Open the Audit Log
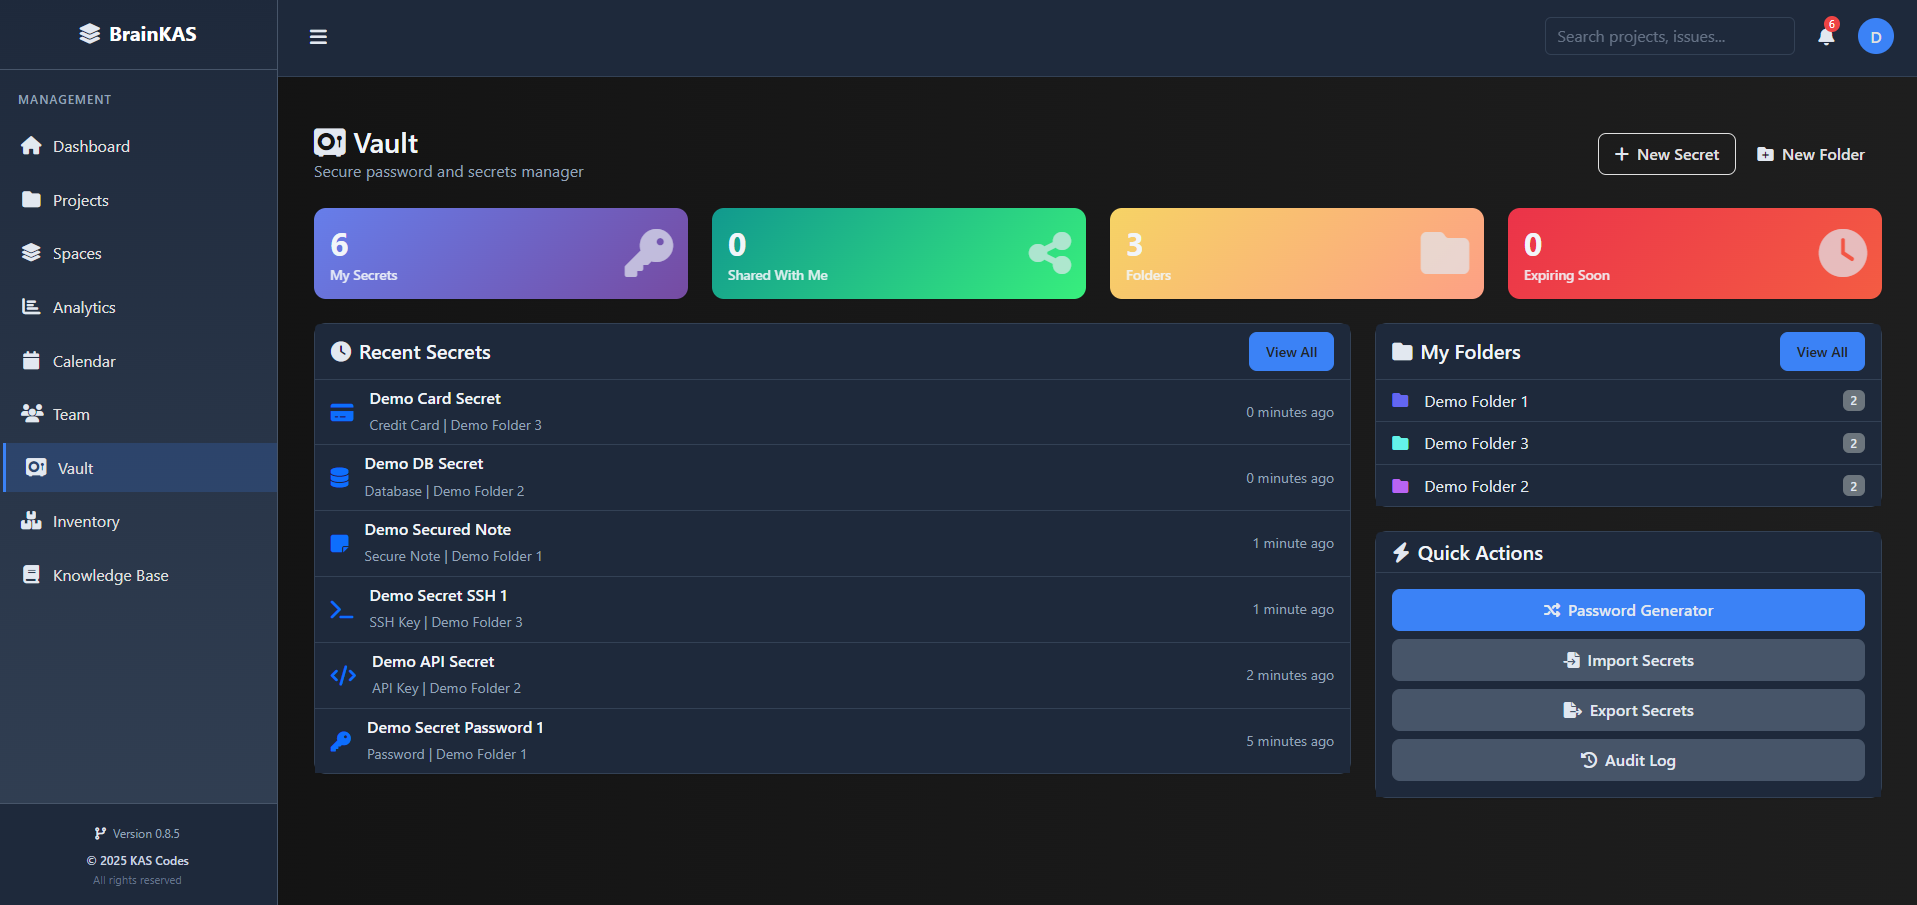Viewport: 1917px width, 905px height. tap(1627, 760)
